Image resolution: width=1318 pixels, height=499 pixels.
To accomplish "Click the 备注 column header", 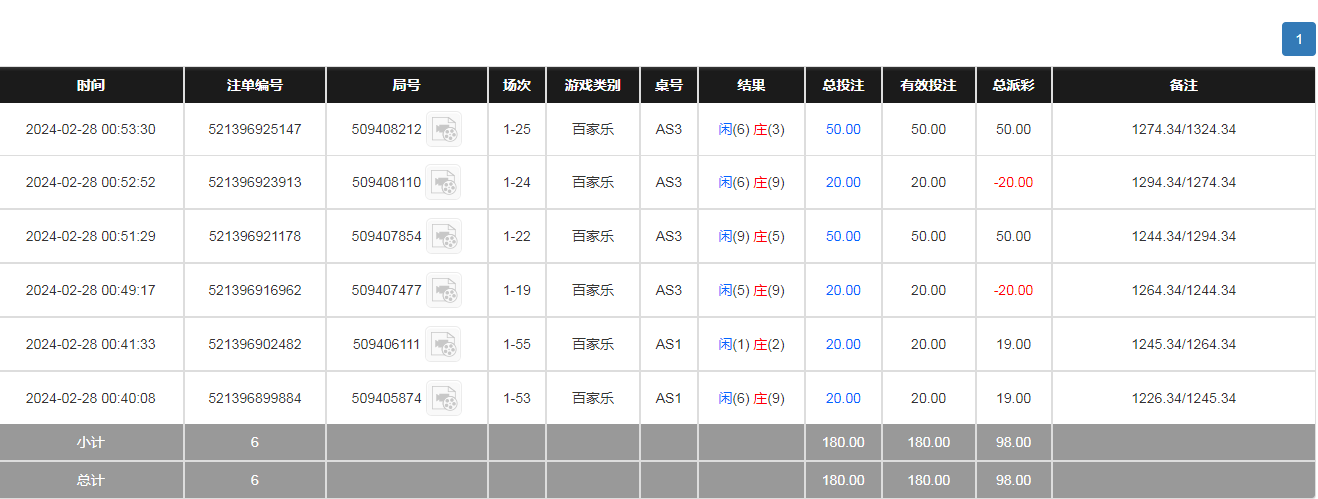I will point(1183,86).
